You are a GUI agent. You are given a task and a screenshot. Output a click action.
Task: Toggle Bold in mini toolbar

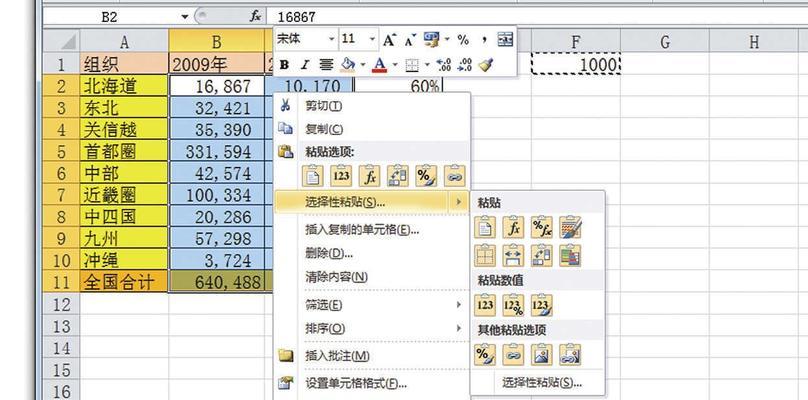tap(284, 65)
